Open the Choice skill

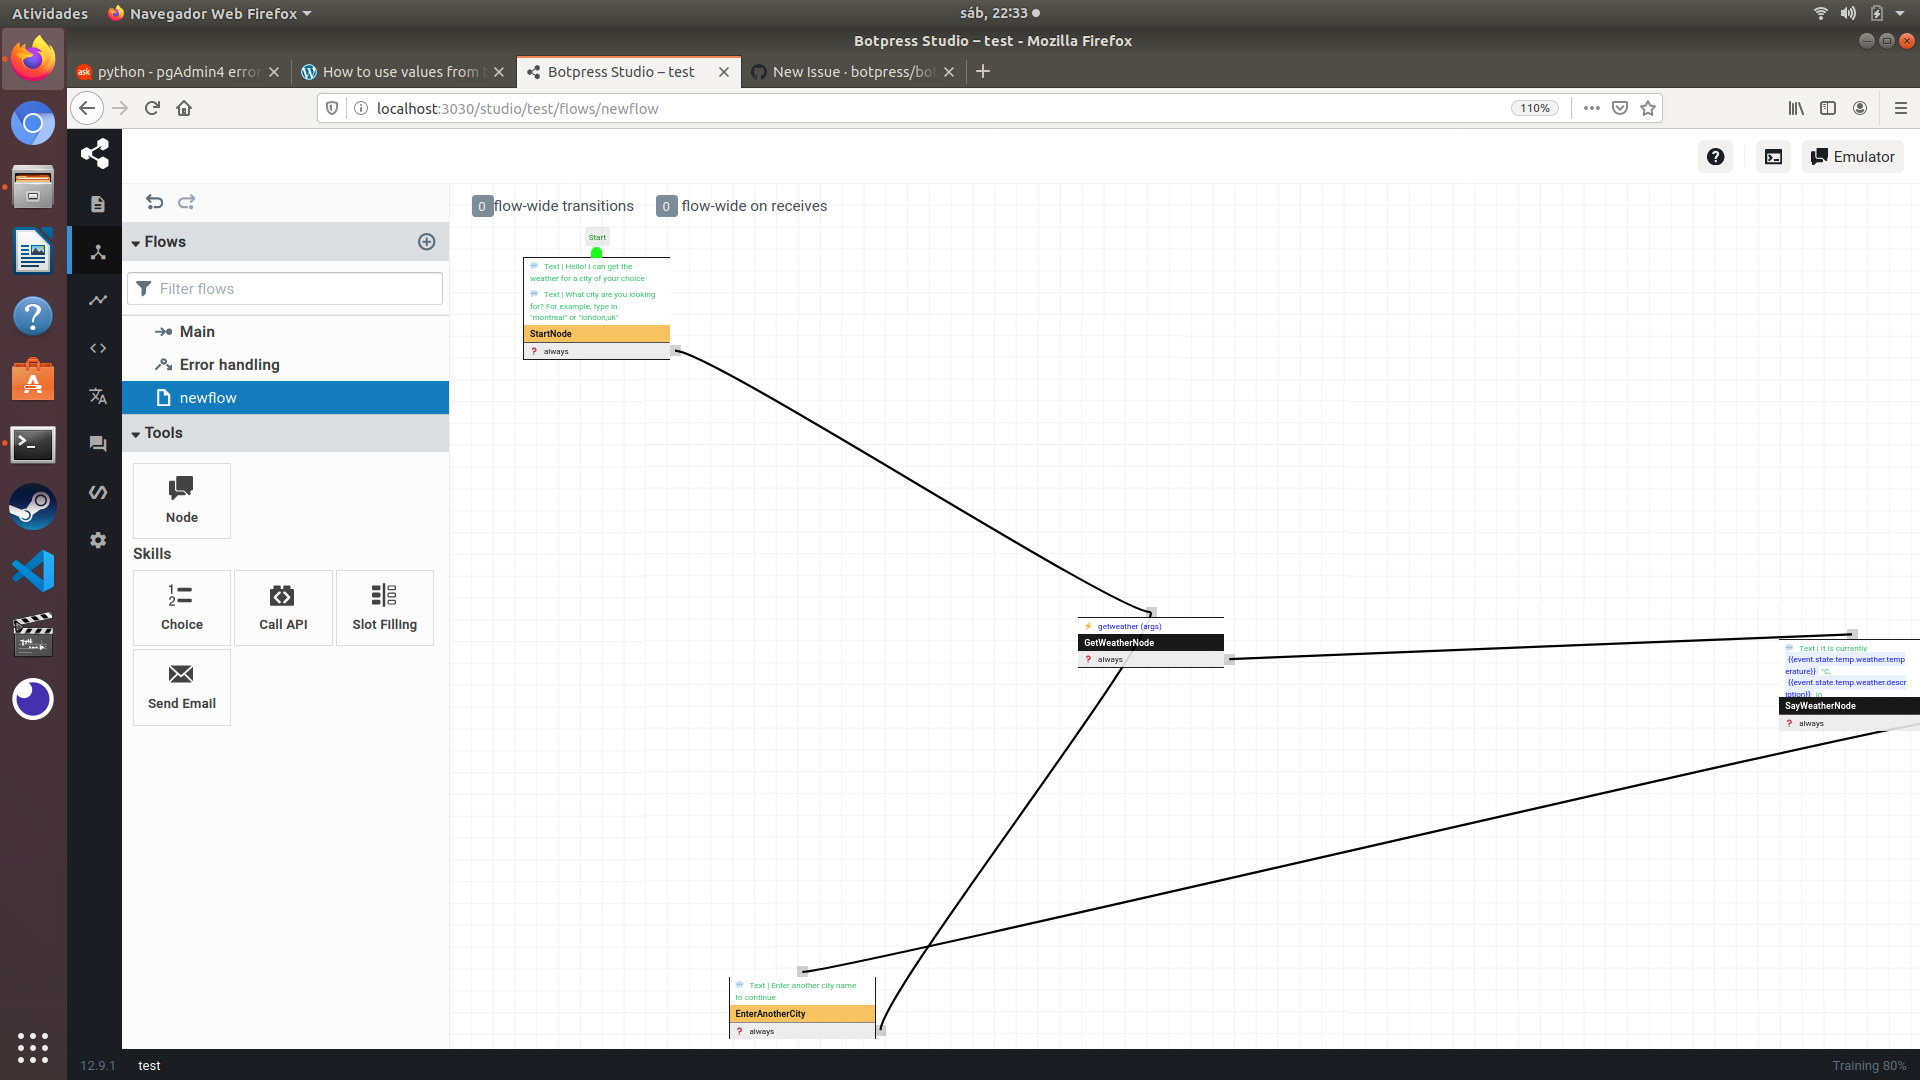(181, 607)
